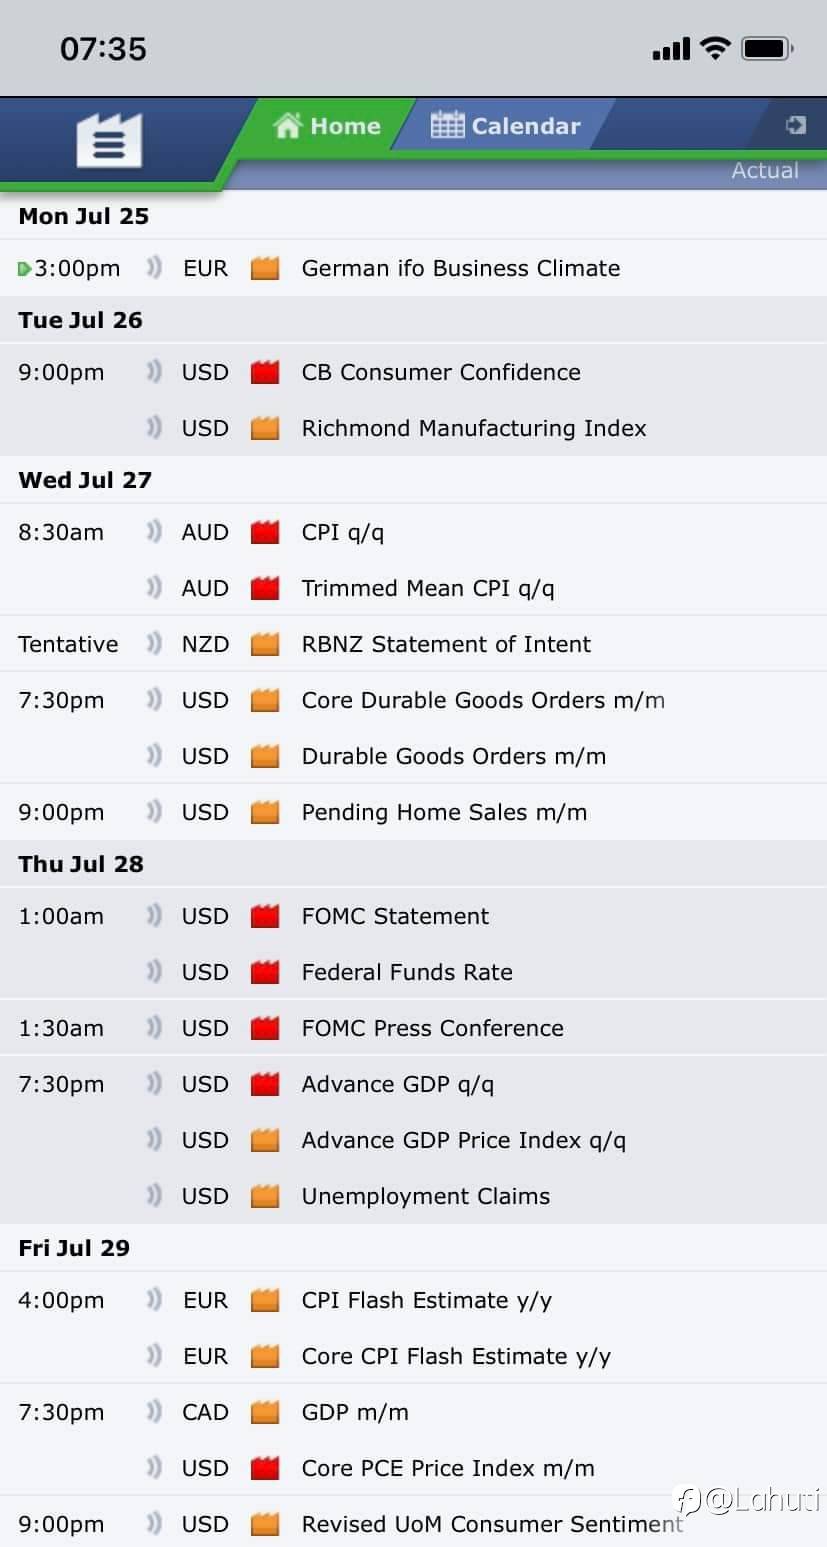Tap the red impact icon for CB Consumer Confidence
This screenshot has height=1547, width=827.
click(x=265, y=372)
